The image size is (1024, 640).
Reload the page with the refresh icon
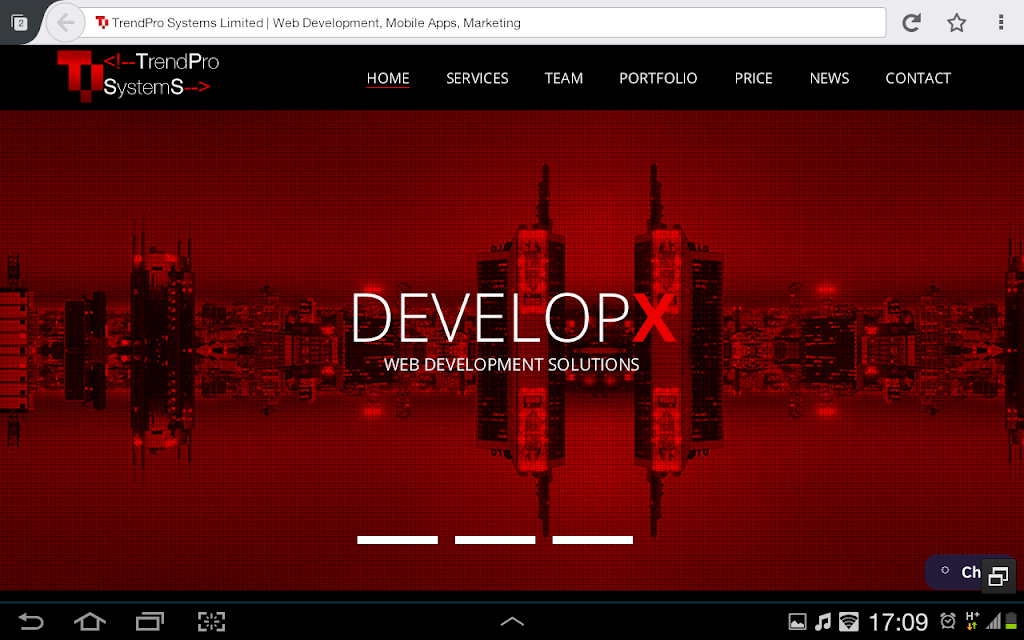[911, 23]
